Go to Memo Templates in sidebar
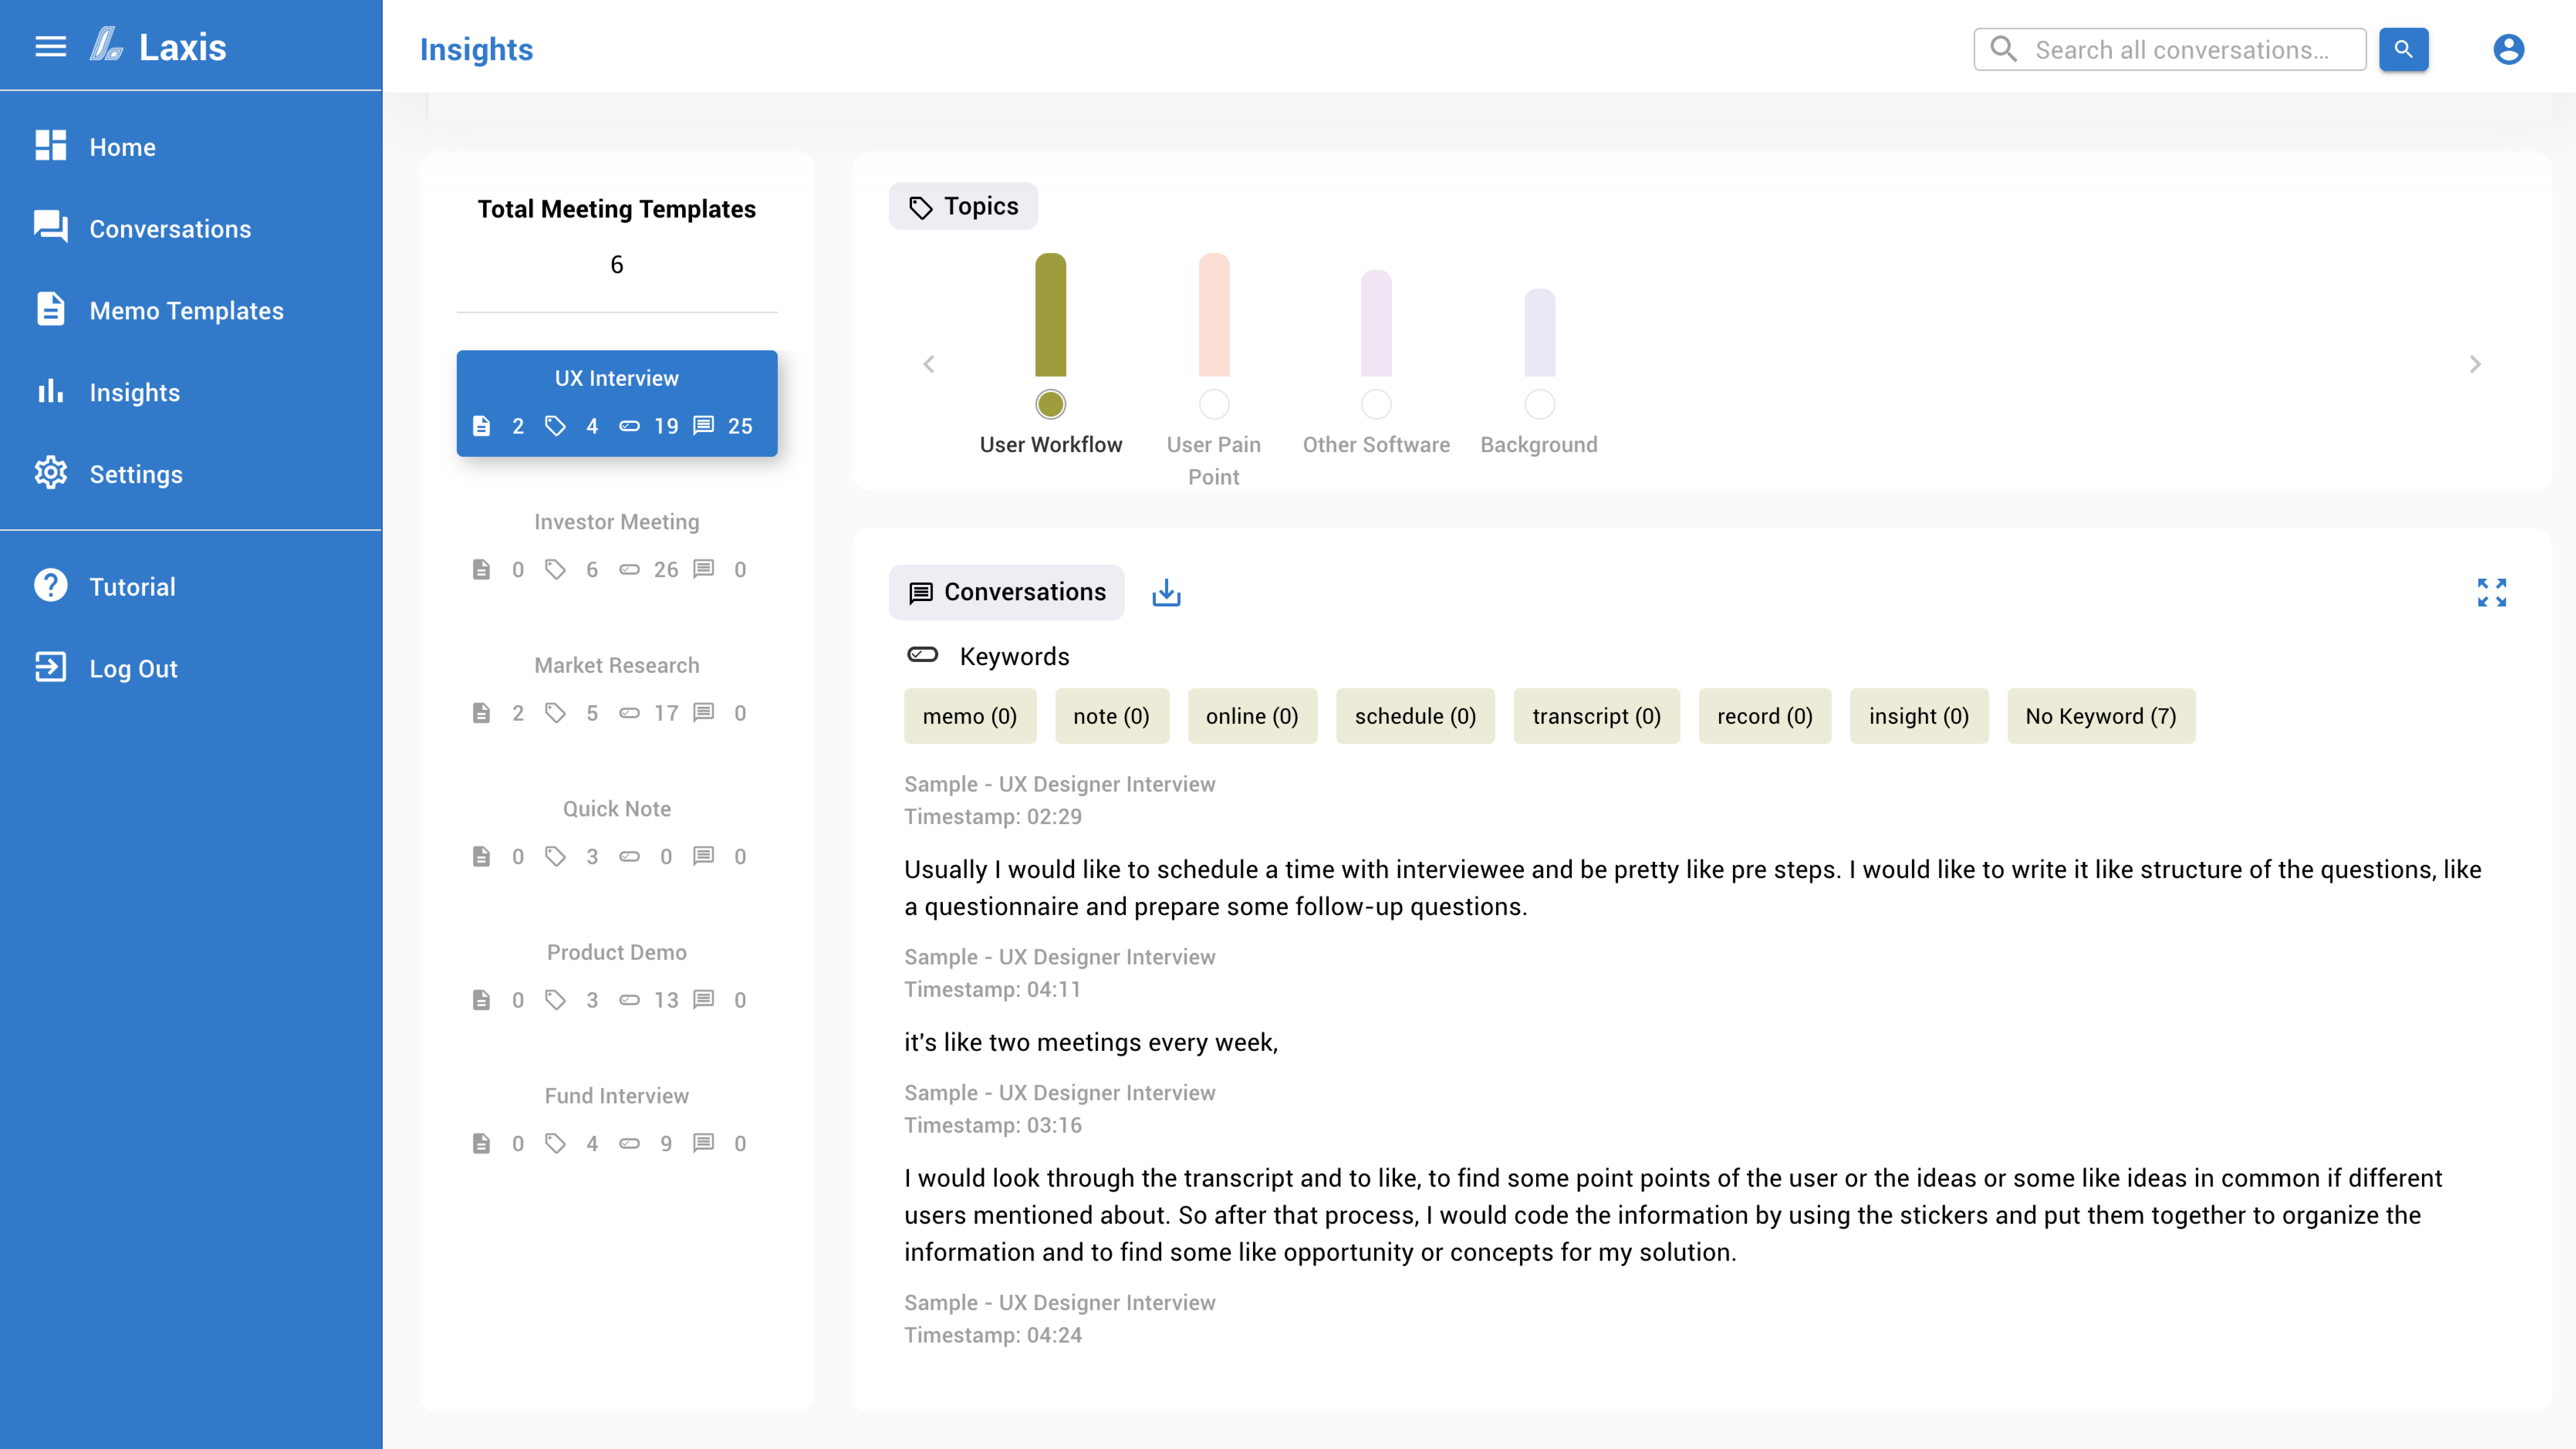 (186, 311)
